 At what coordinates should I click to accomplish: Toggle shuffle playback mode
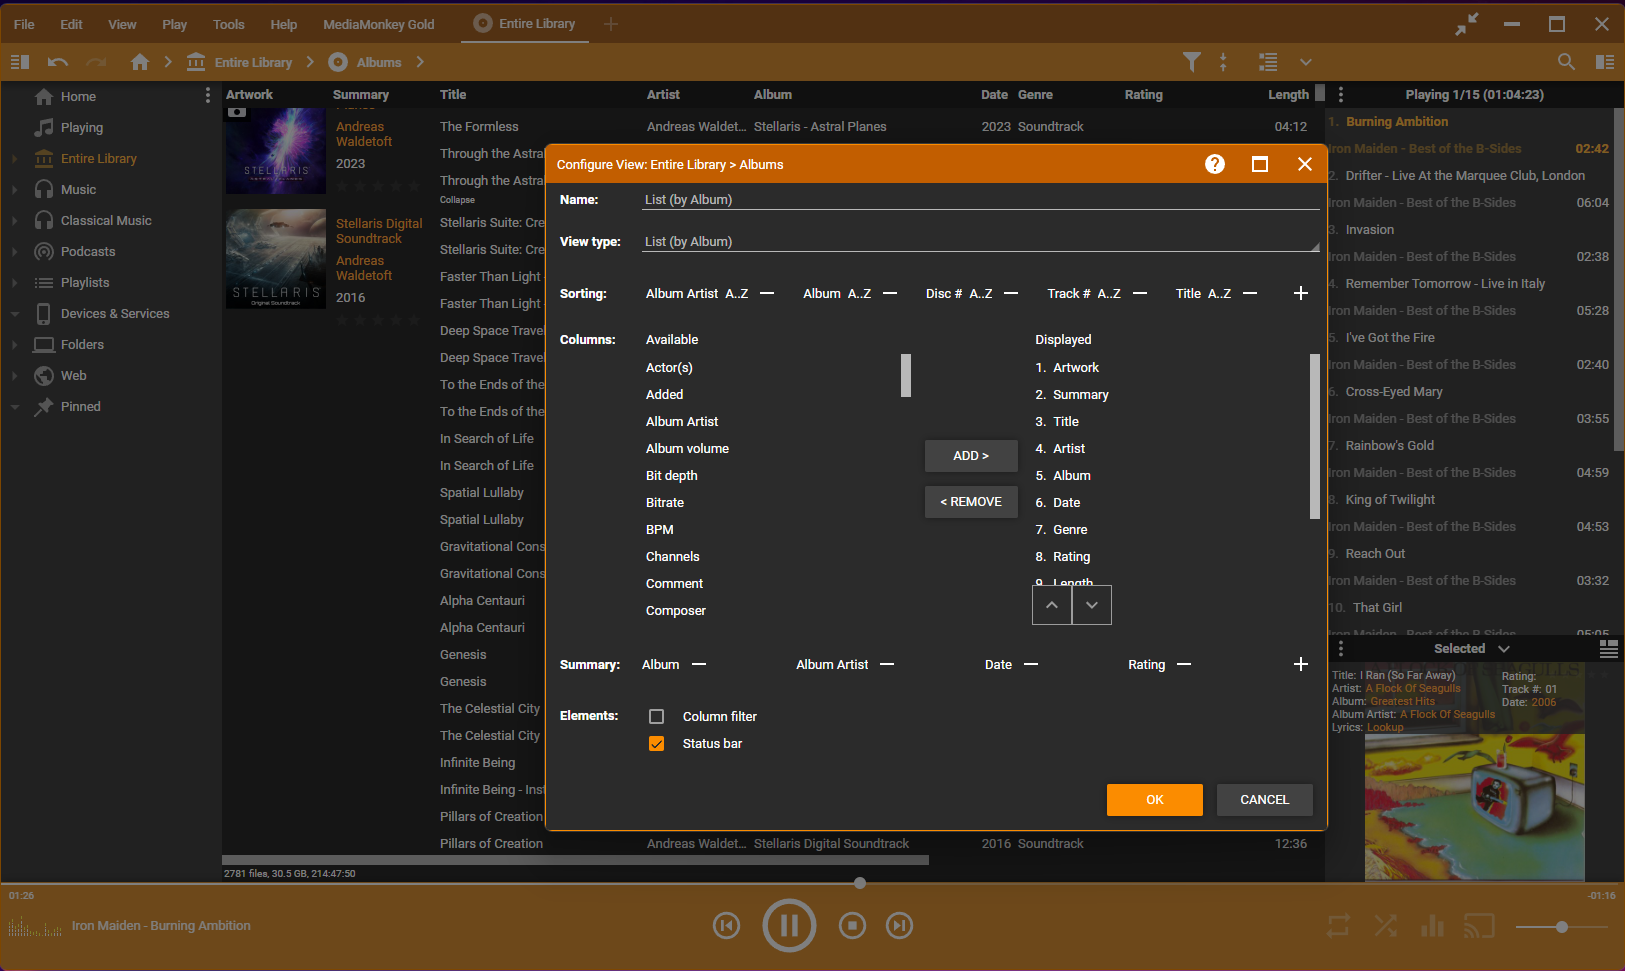1385,926
